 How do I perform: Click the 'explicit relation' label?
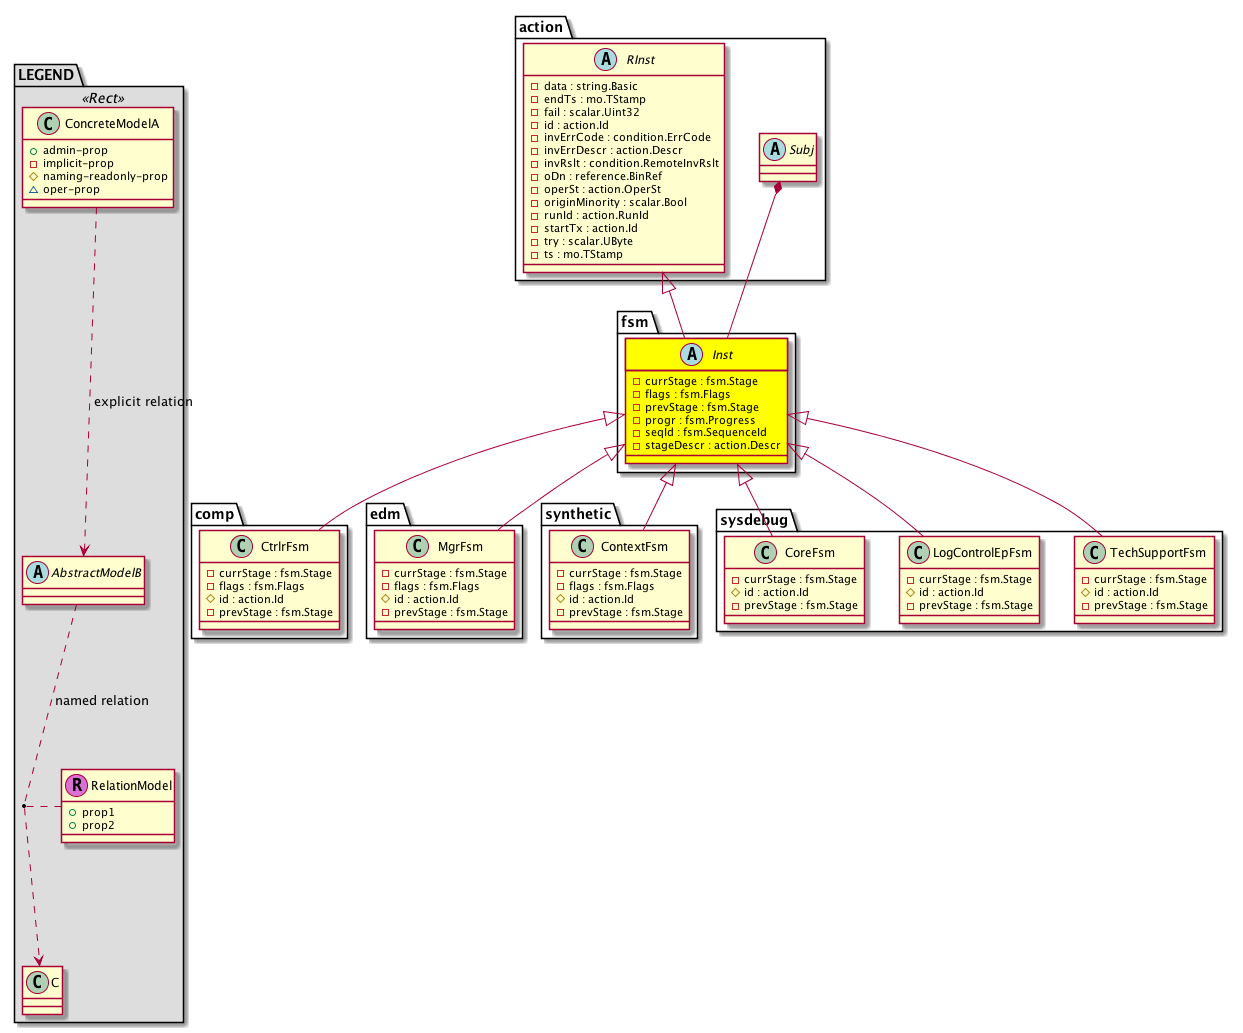(143, 402)
